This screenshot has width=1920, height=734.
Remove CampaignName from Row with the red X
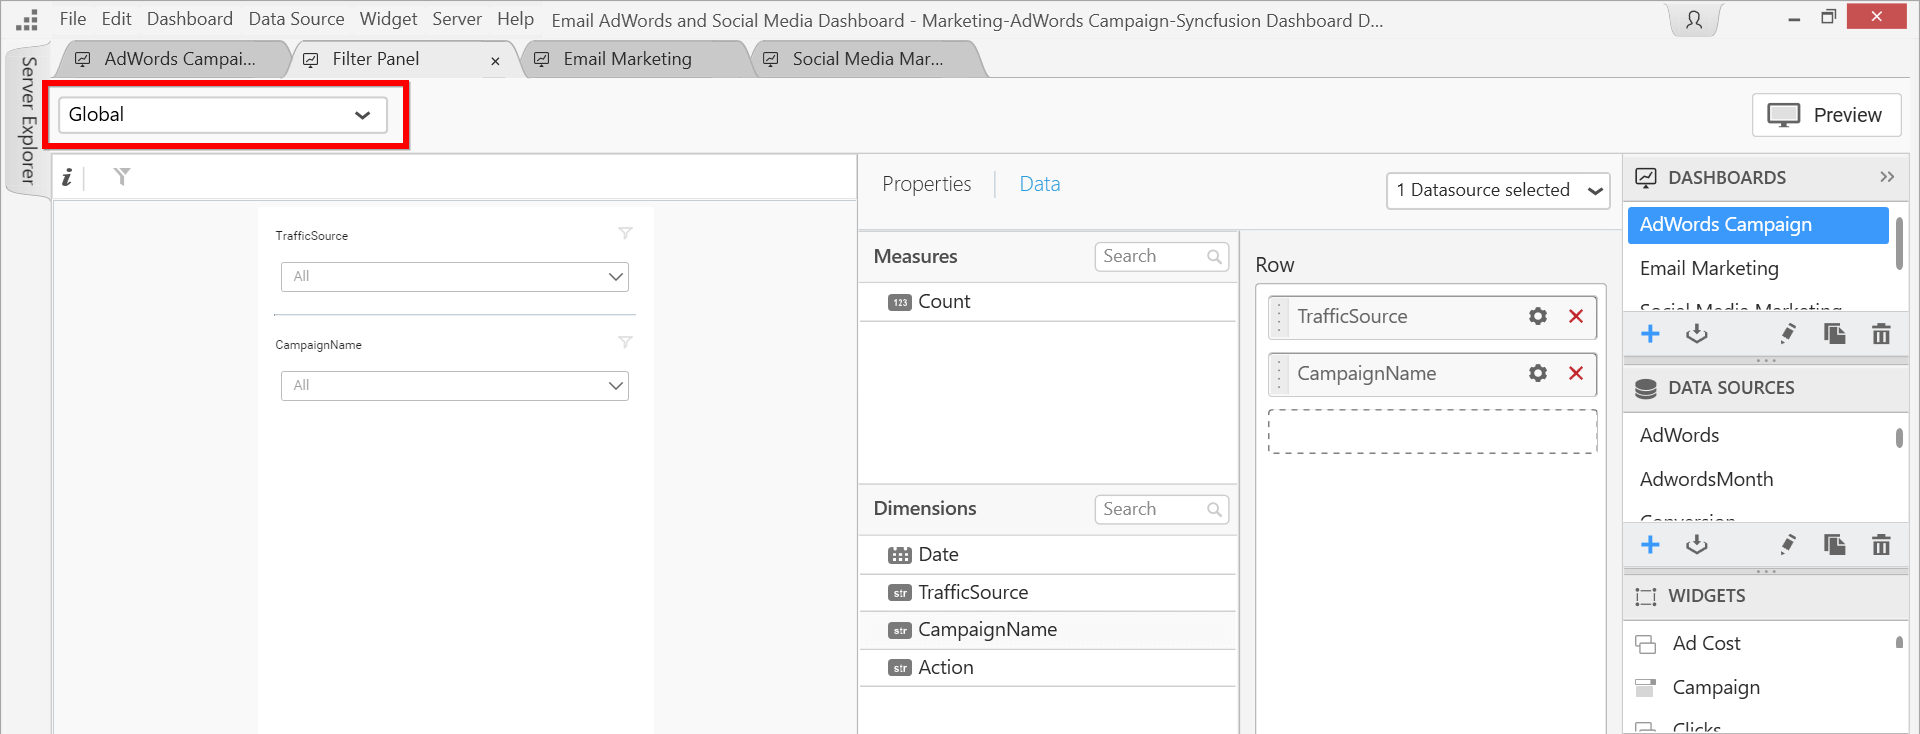pos(1576,374)
